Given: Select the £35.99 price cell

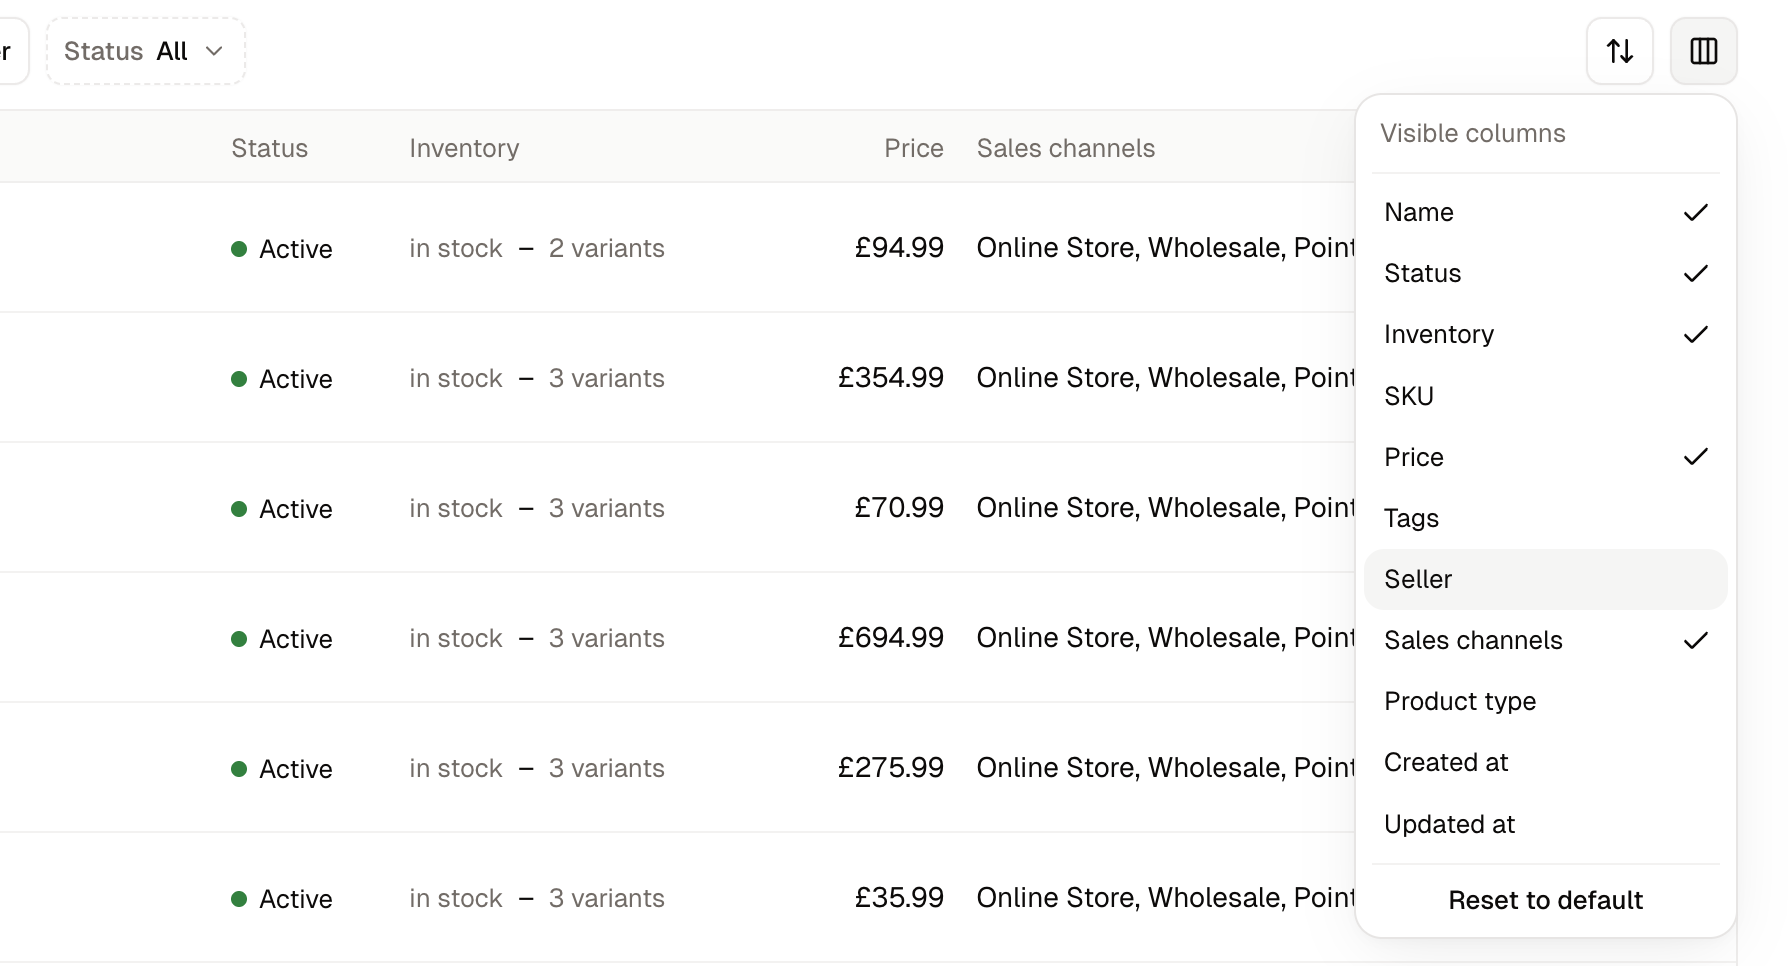Looking at the screenshot, I should coord(899,897).
